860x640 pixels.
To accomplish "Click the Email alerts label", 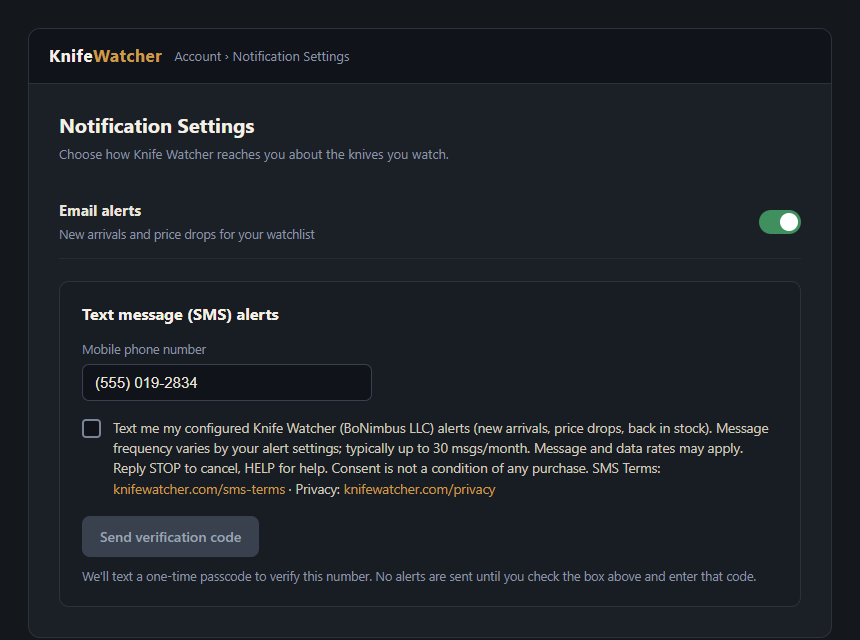I will click(x=100, y=211).
